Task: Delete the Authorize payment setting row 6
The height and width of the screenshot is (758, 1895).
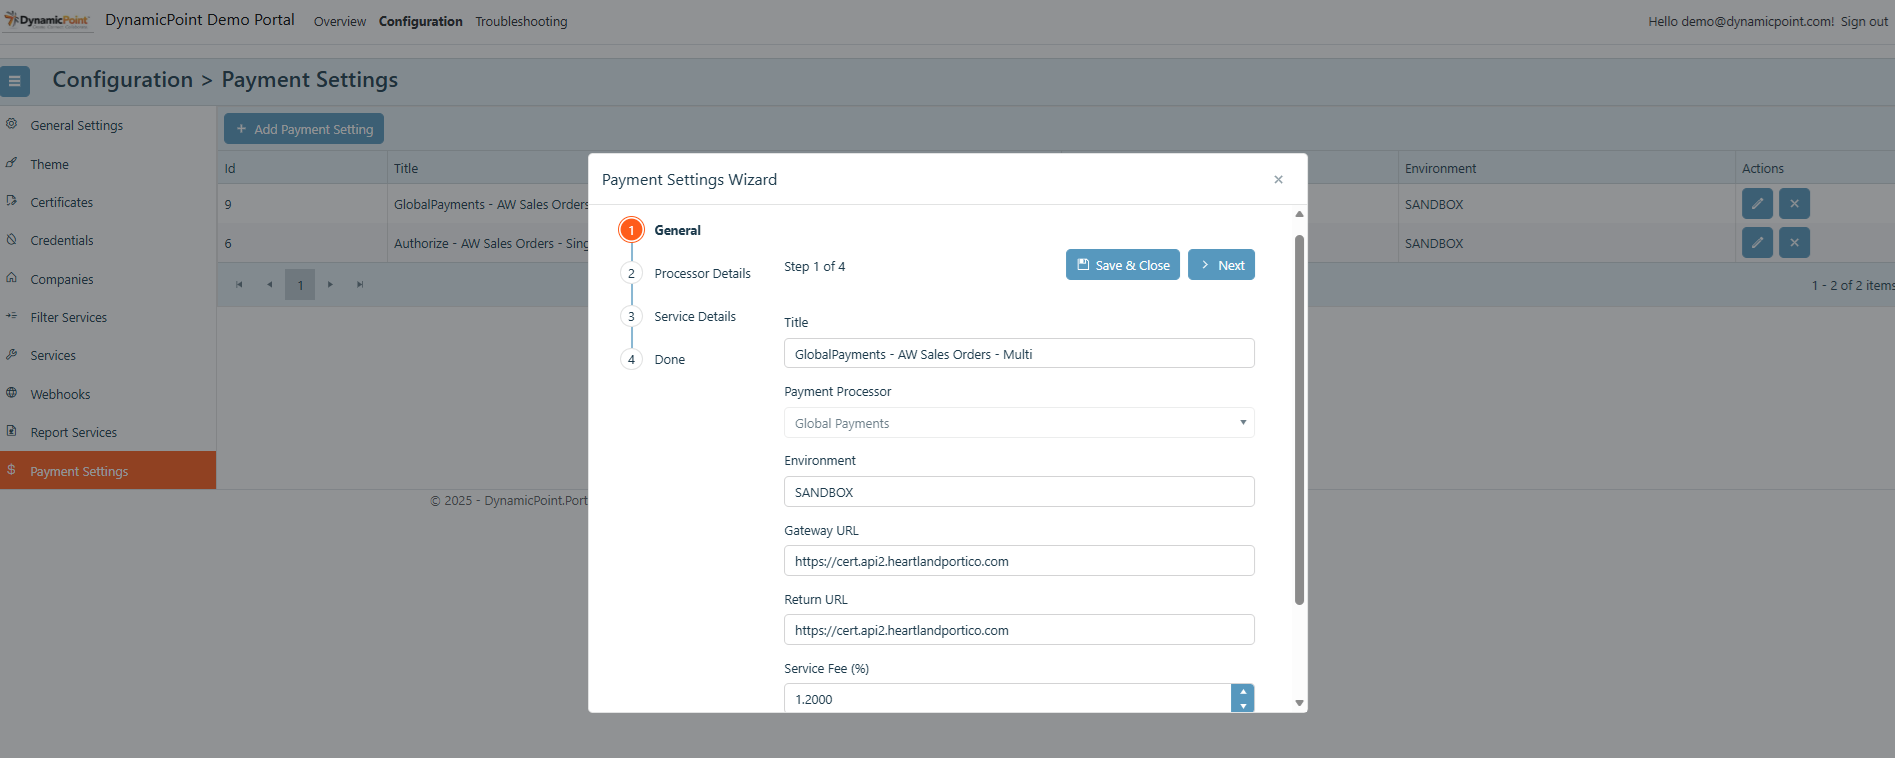Action: tap(1794, 242)
